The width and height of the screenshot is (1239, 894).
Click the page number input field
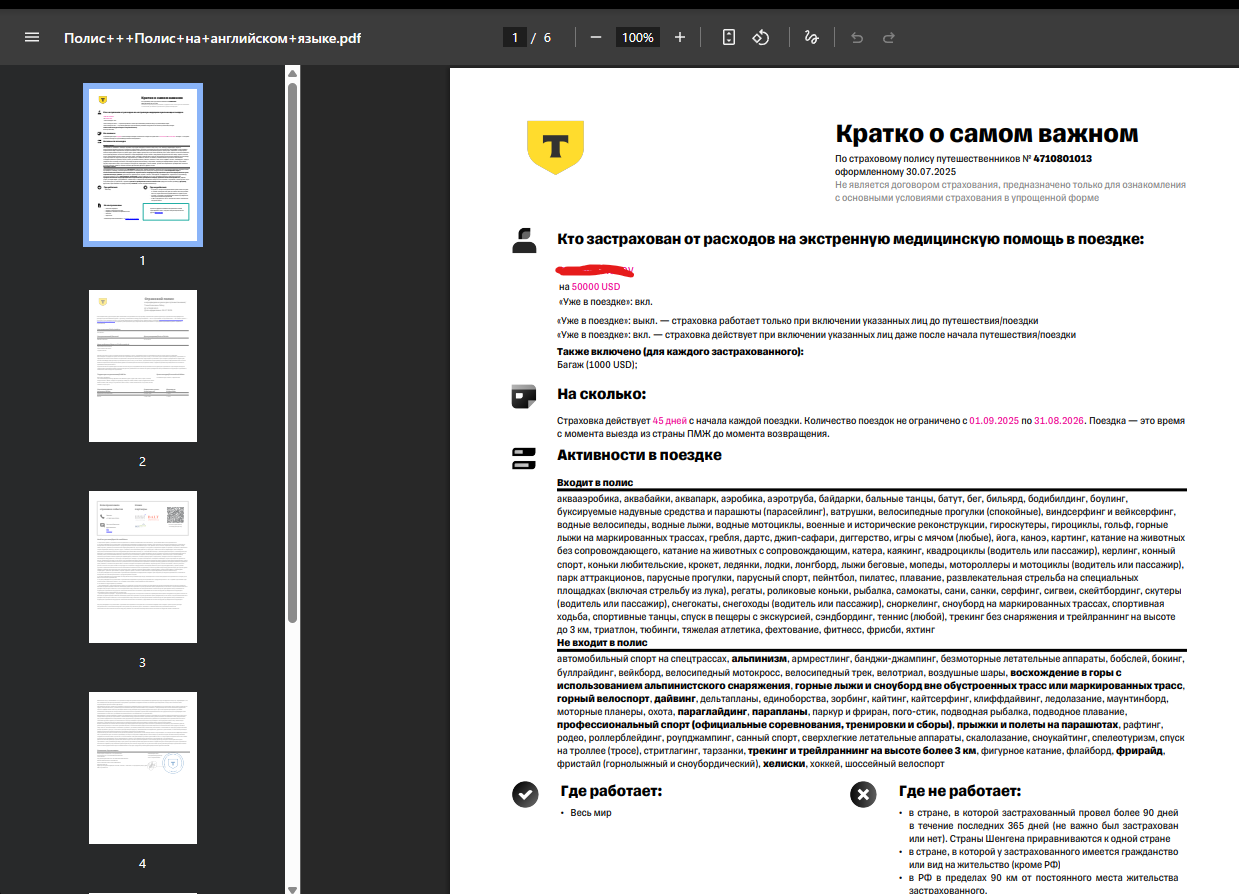[x=516, y=37]
